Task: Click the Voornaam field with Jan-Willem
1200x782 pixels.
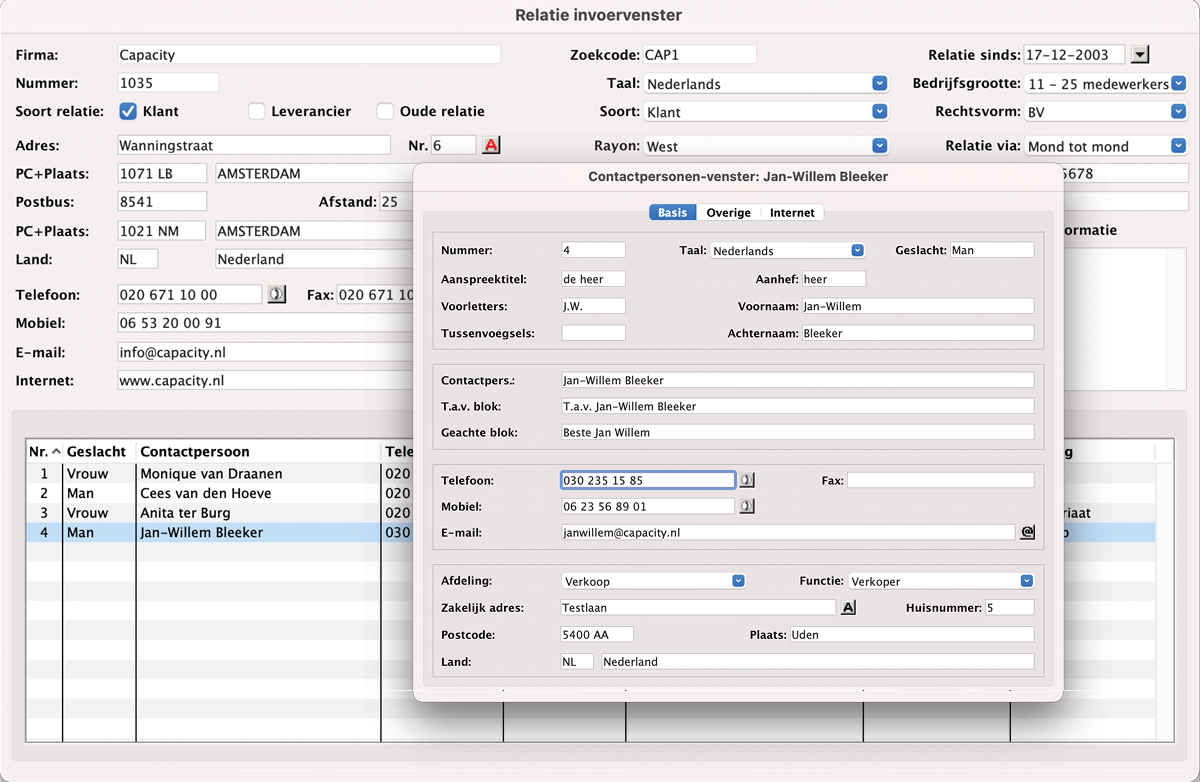Action: [x=918, y=306]
